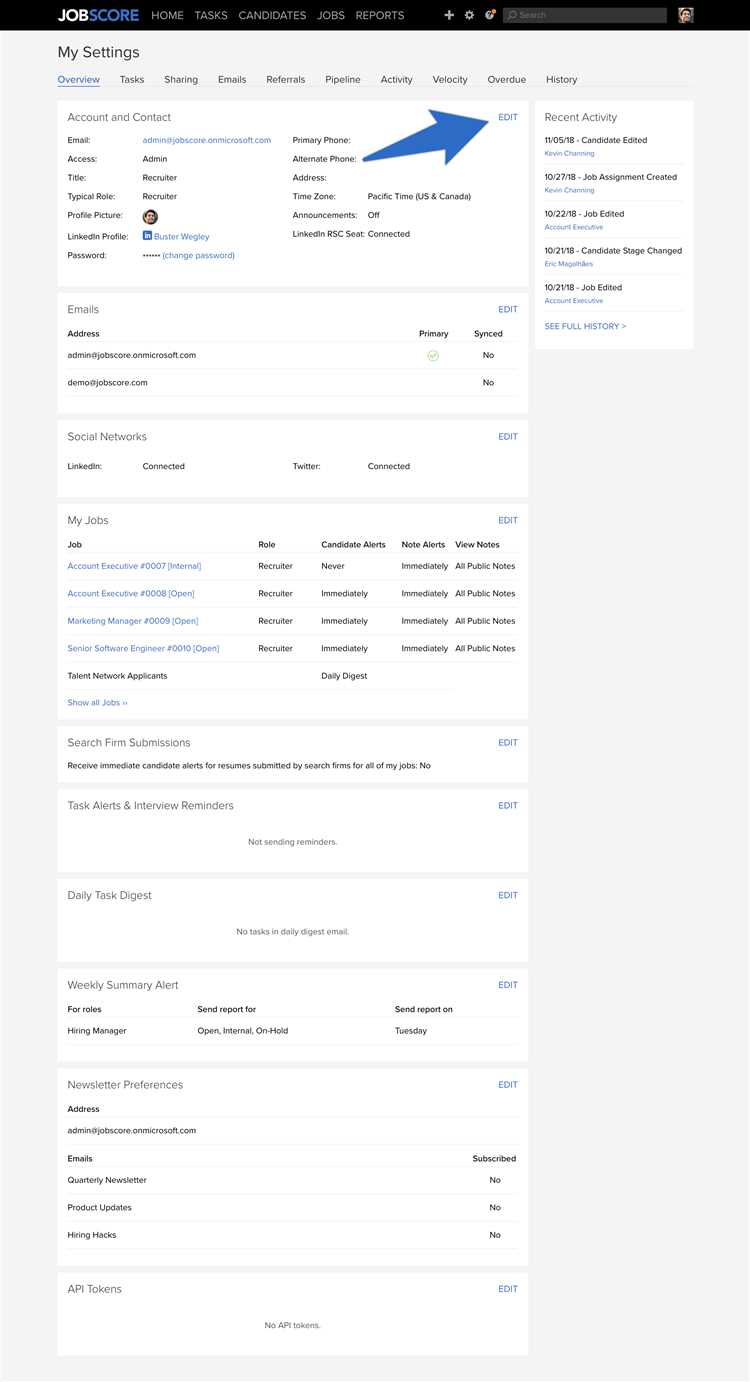750x1382 pixels.
Task: Open the JOBS menu
Action: coord(331,15)
